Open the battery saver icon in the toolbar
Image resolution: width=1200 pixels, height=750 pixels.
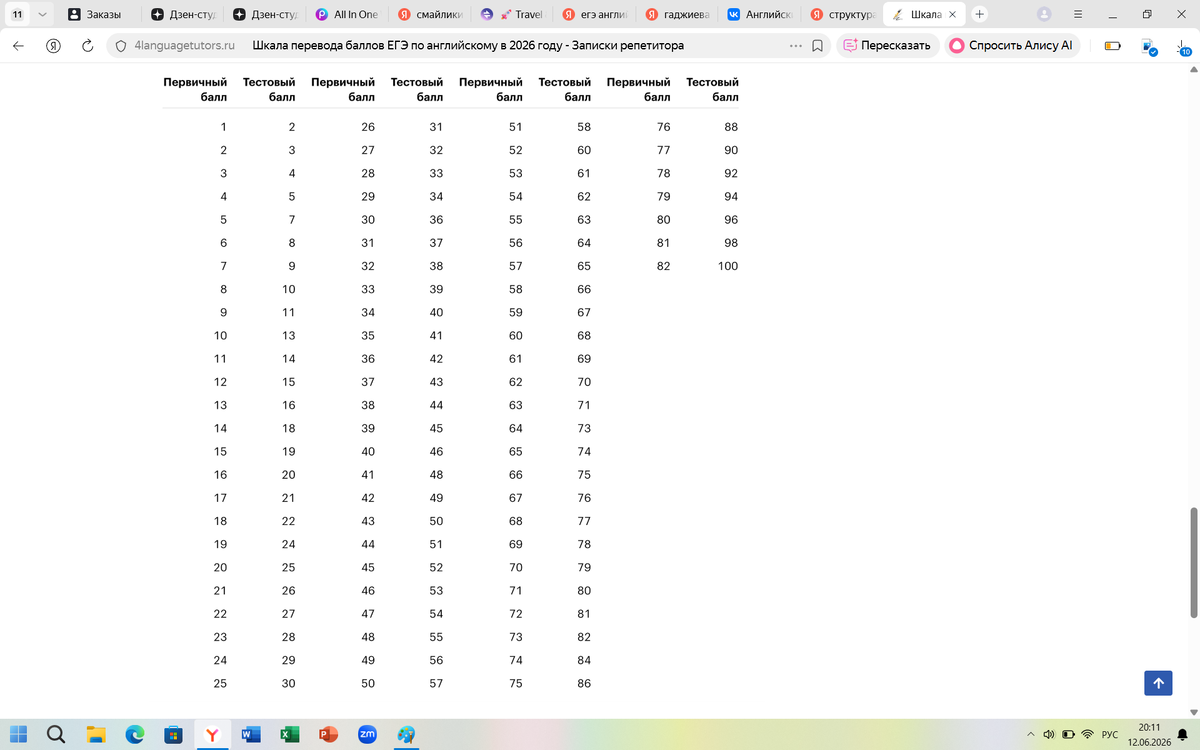tap(1112, 45)
